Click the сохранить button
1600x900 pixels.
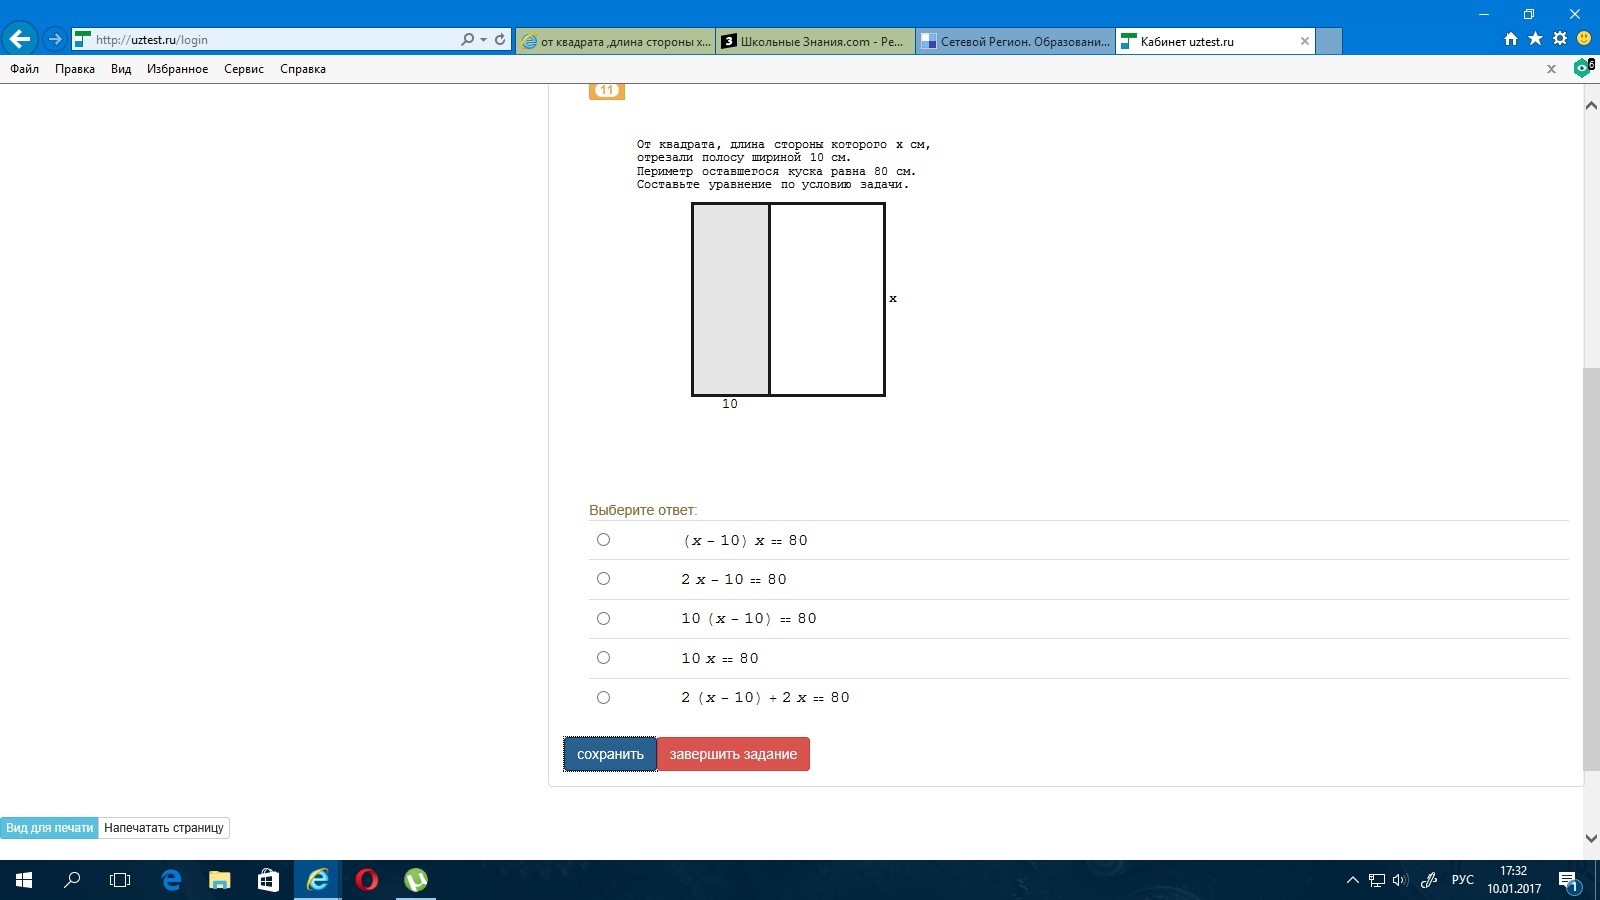pyautogui.click(x=610, y=754)
